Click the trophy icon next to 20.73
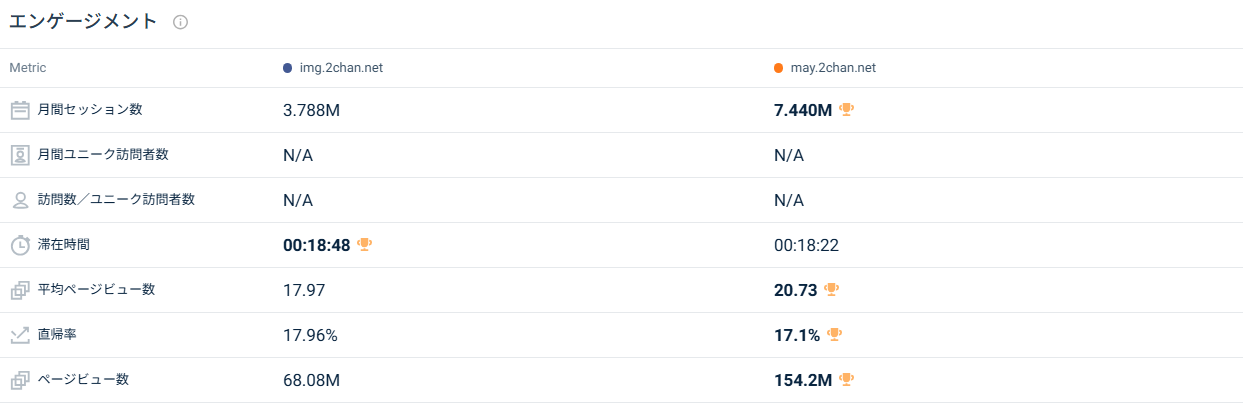 [831, 289]
